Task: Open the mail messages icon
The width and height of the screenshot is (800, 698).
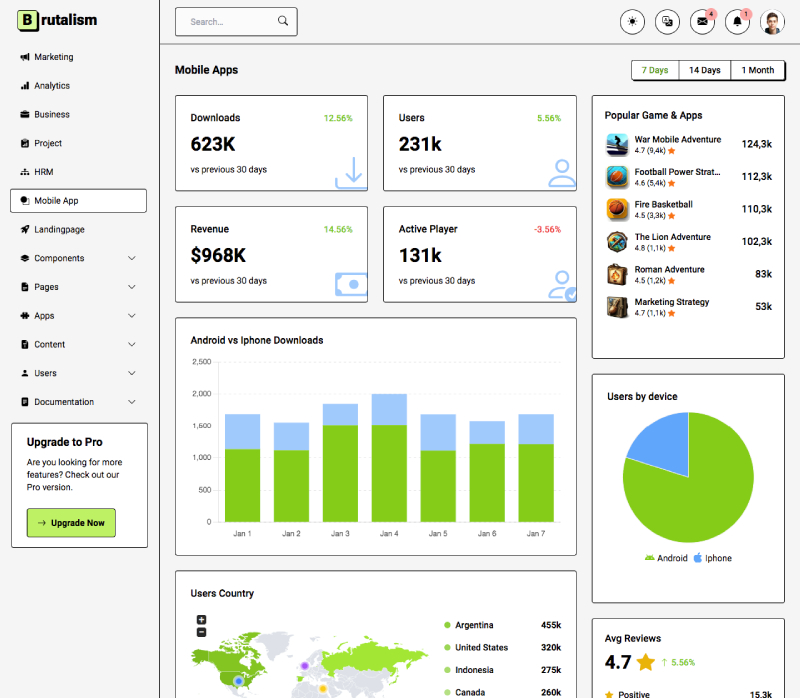Action: [703, 22]
